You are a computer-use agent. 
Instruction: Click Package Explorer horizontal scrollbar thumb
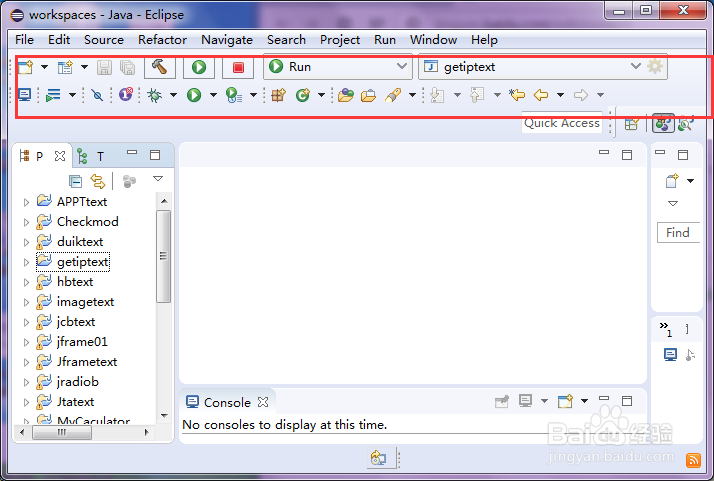coord(62,432)
